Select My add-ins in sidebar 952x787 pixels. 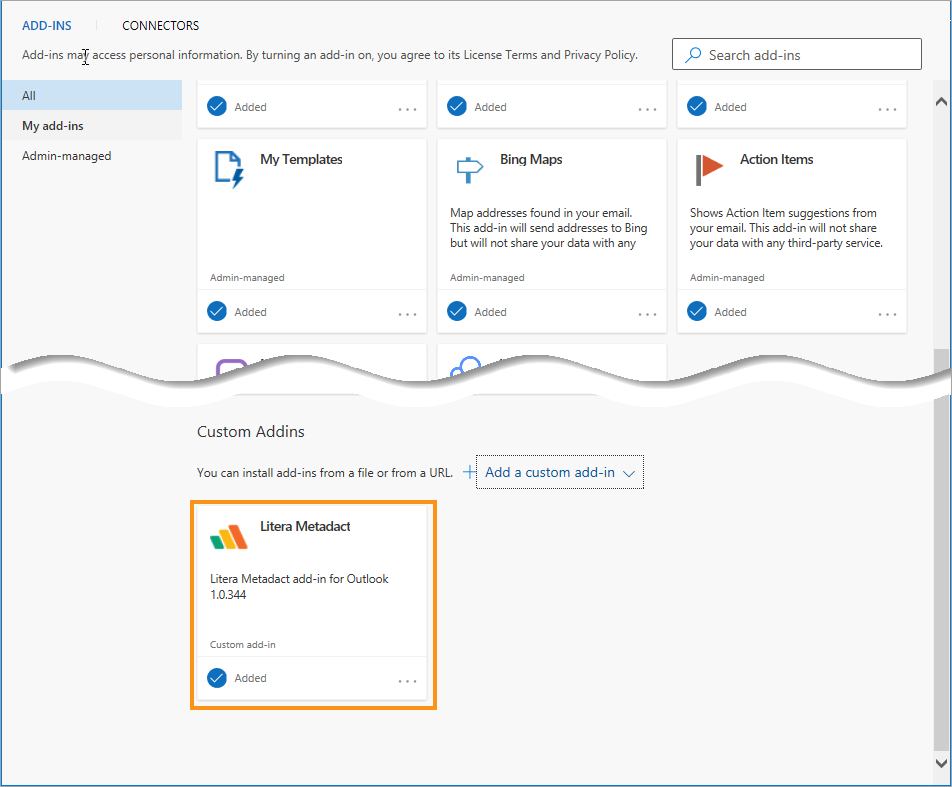pos(92,126)
